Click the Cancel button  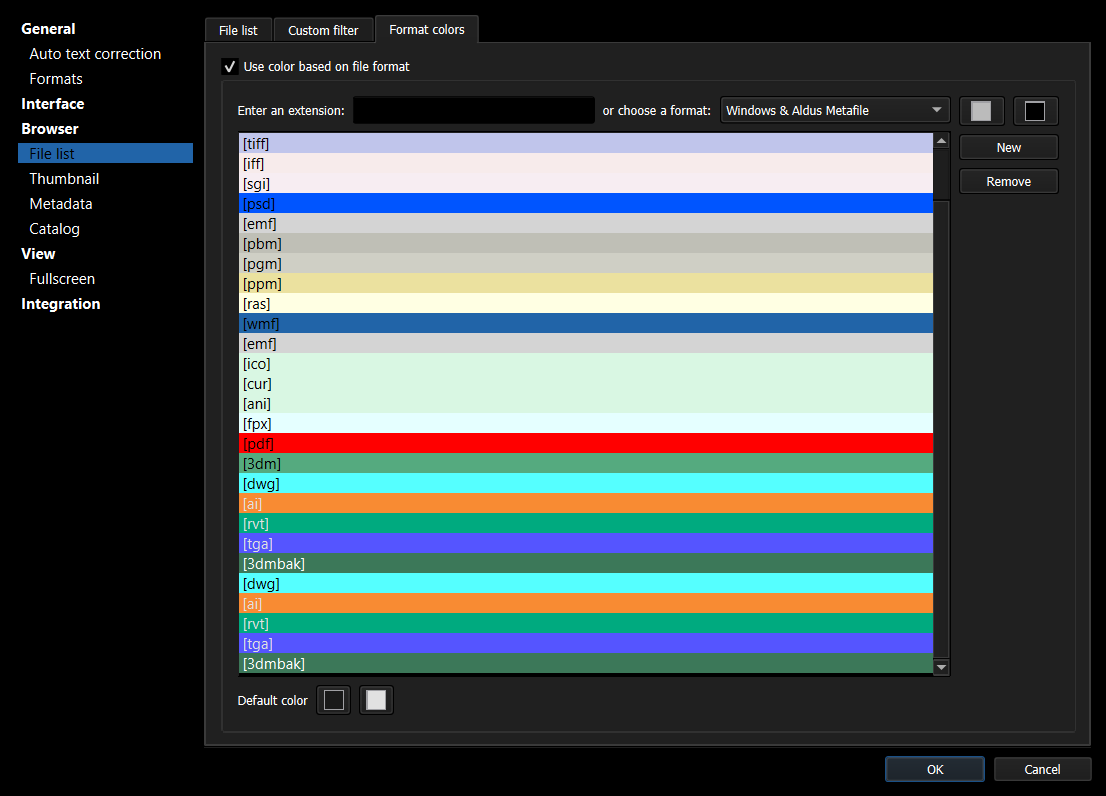[1042, 769]
